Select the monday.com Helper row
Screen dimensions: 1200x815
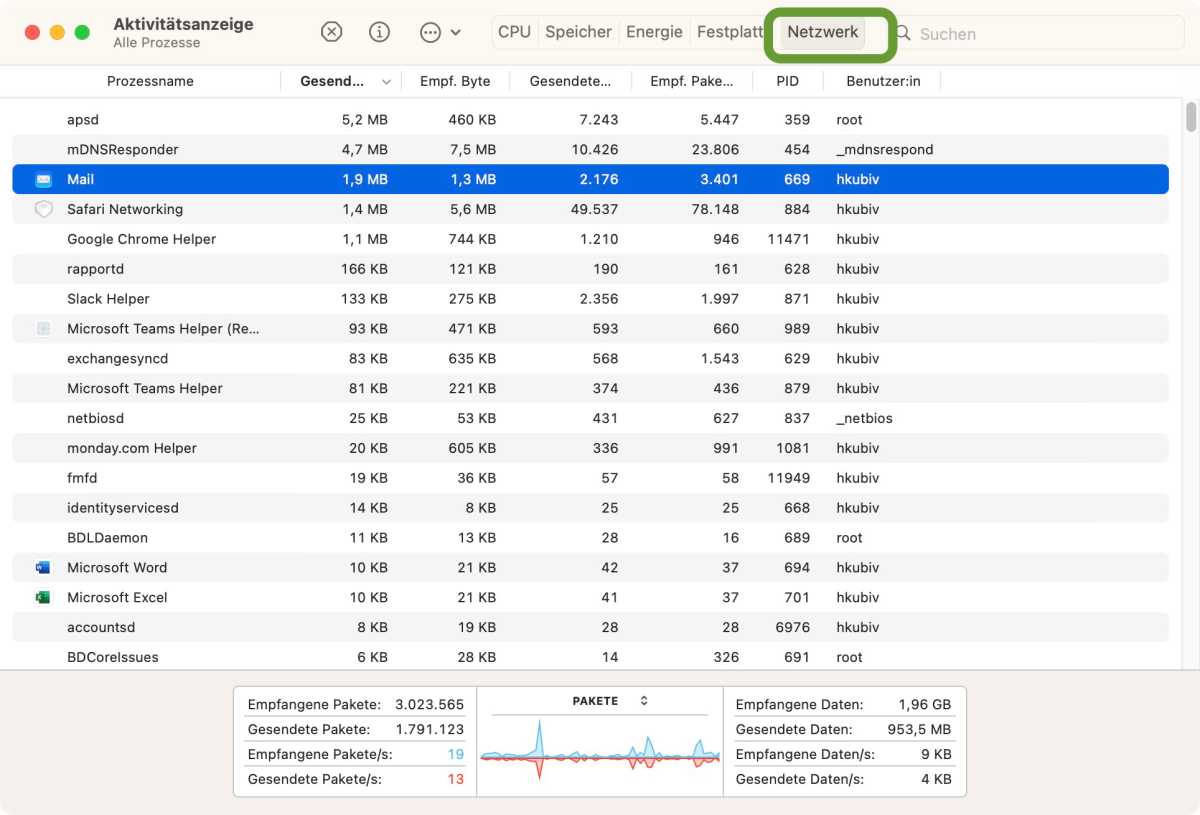pos(590,448)
